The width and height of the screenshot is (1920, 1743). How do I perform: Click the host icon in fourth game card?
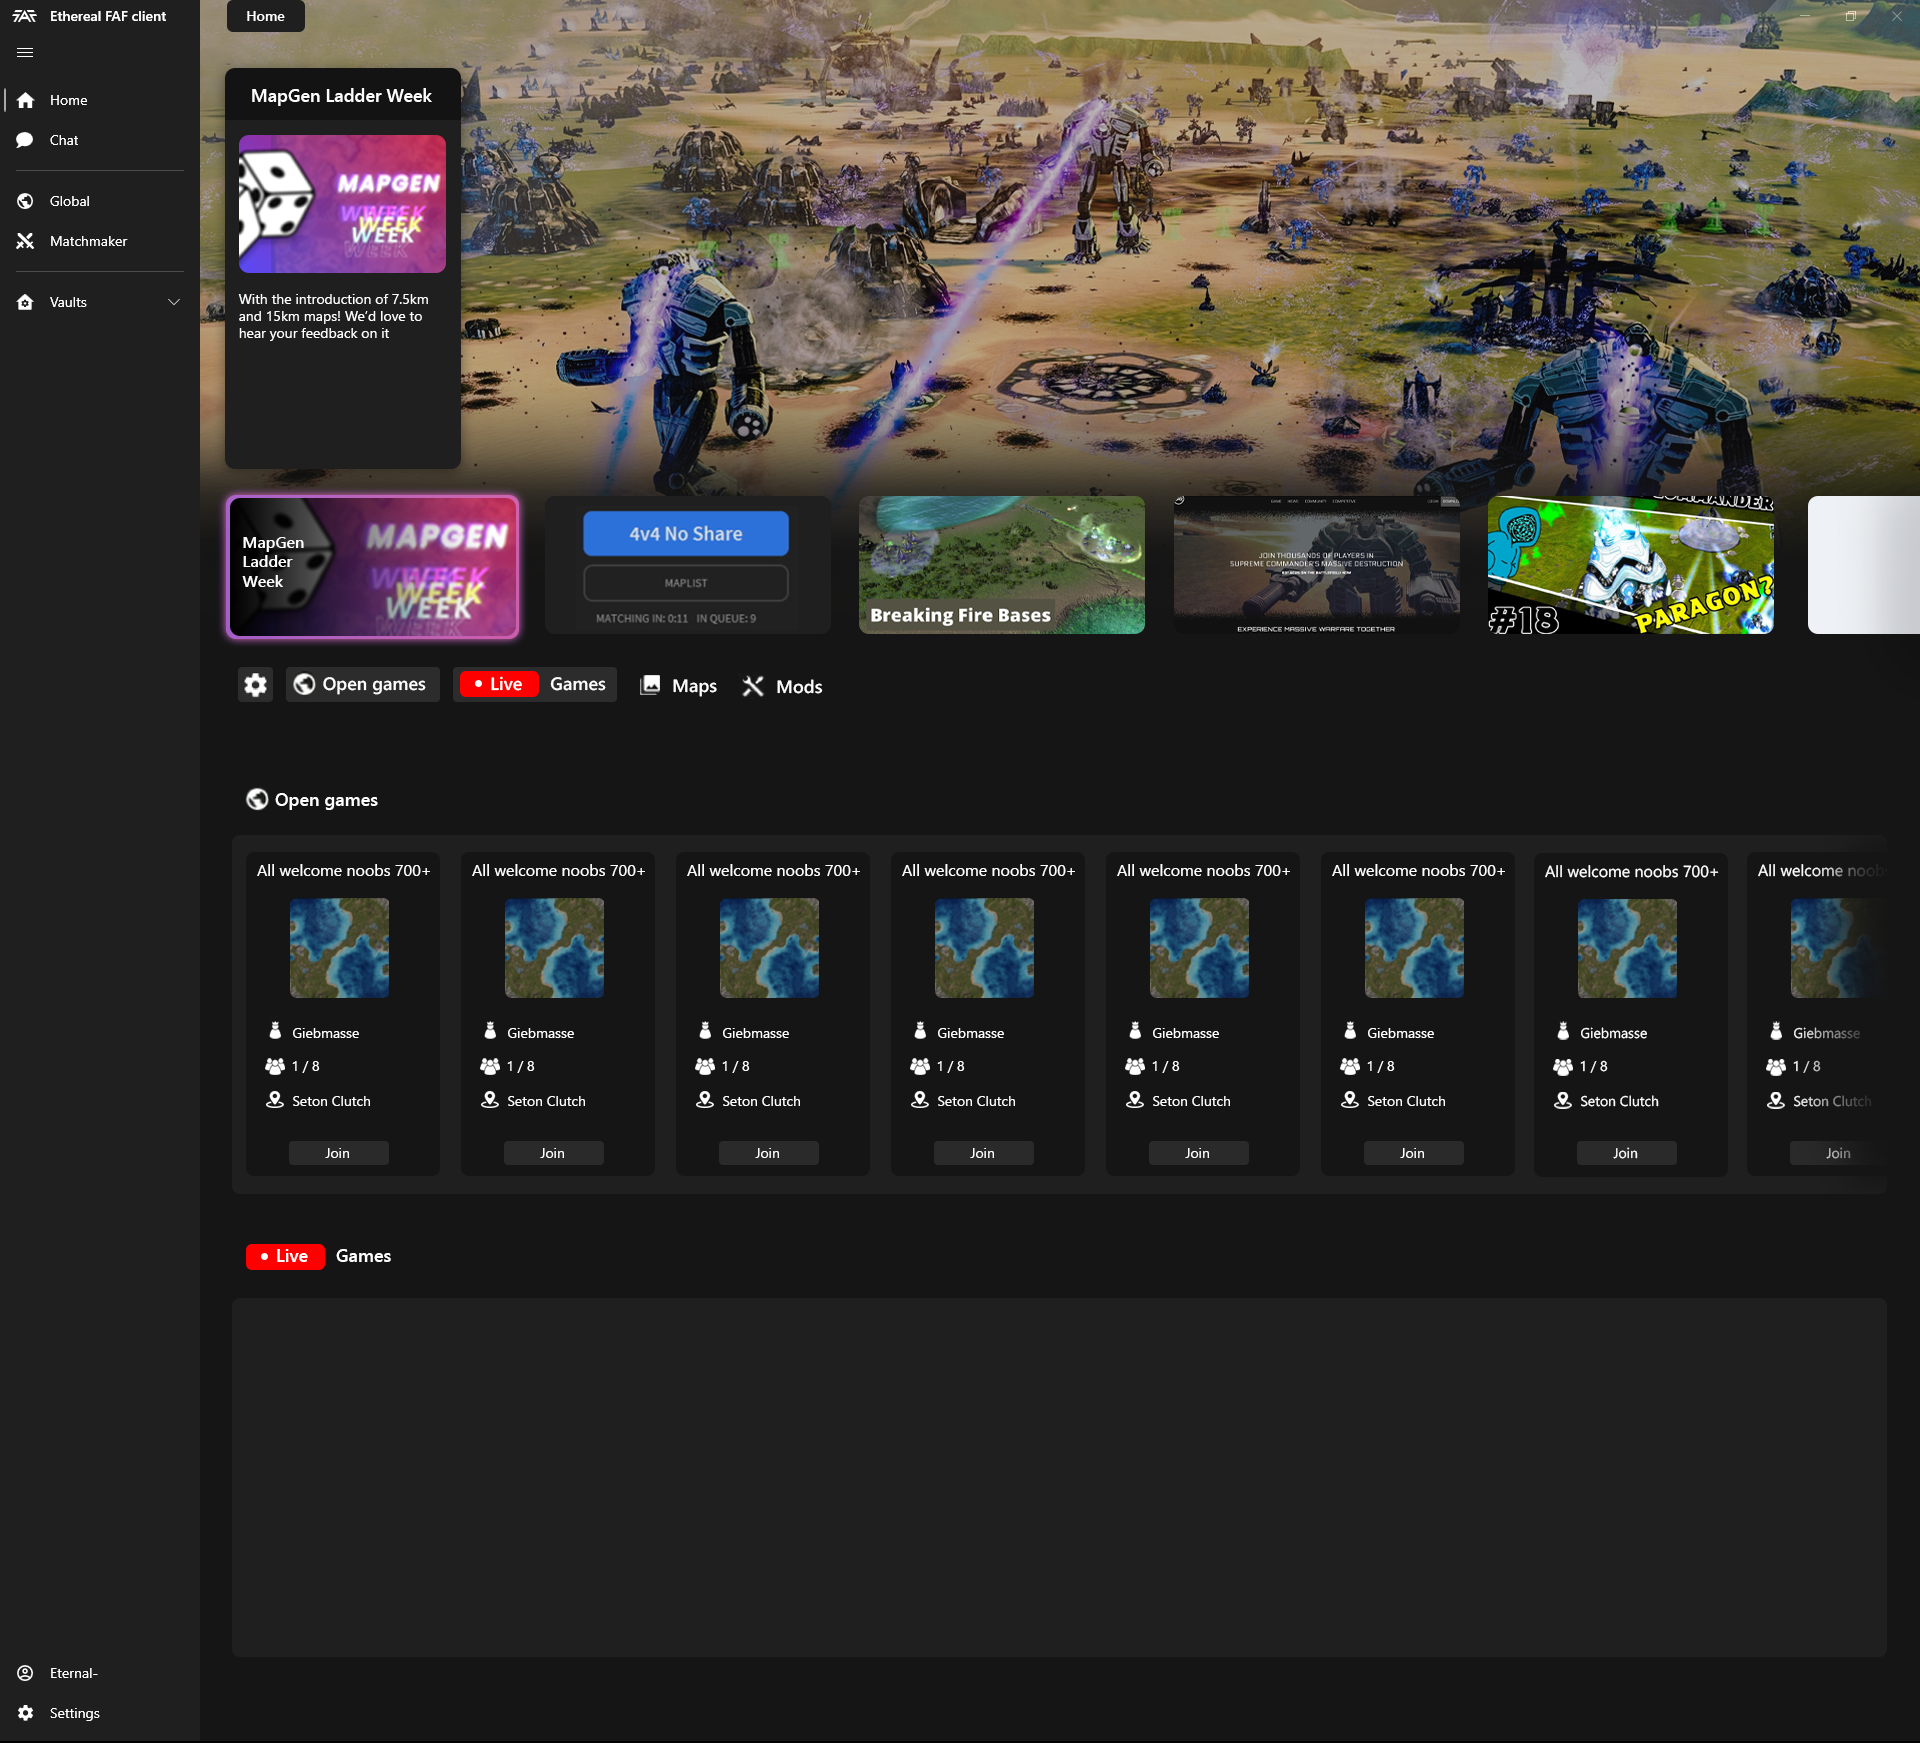920,1031
